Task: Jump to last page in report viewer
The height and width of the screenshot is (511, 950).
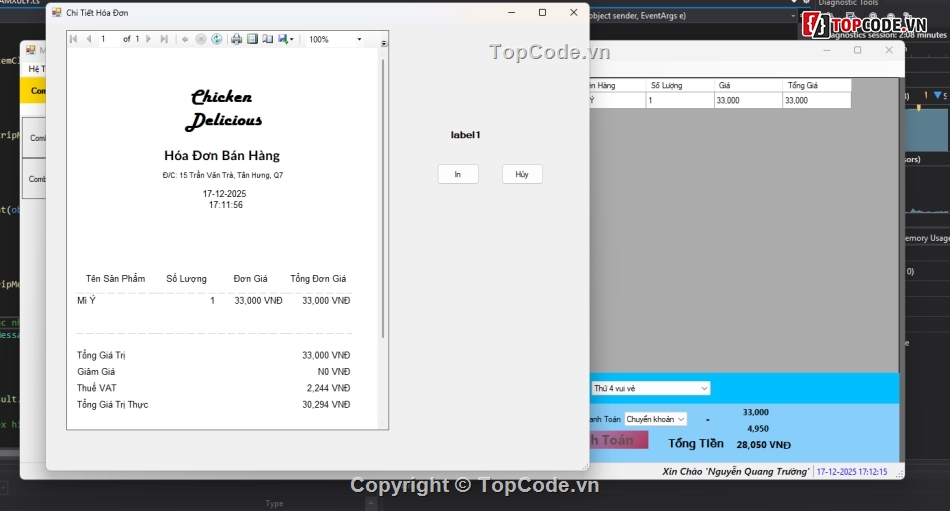Action: 164,39
